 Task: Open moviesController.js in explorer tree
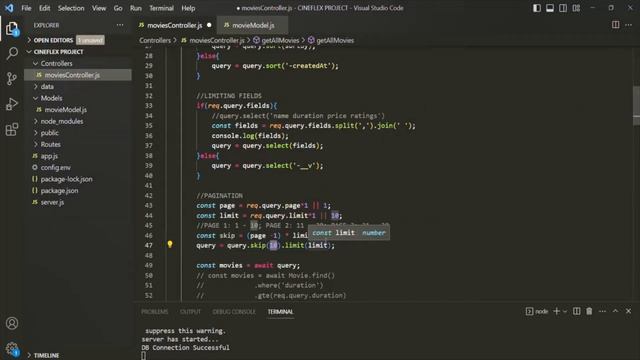[72, 75]
